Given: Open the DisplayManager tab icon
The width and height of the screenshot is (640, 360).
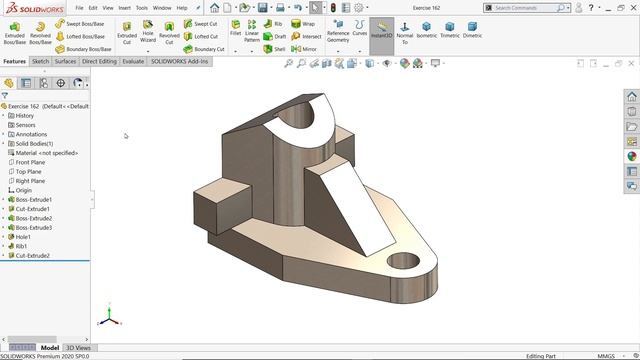Looking at the screenshot, I should coord(78,83).
